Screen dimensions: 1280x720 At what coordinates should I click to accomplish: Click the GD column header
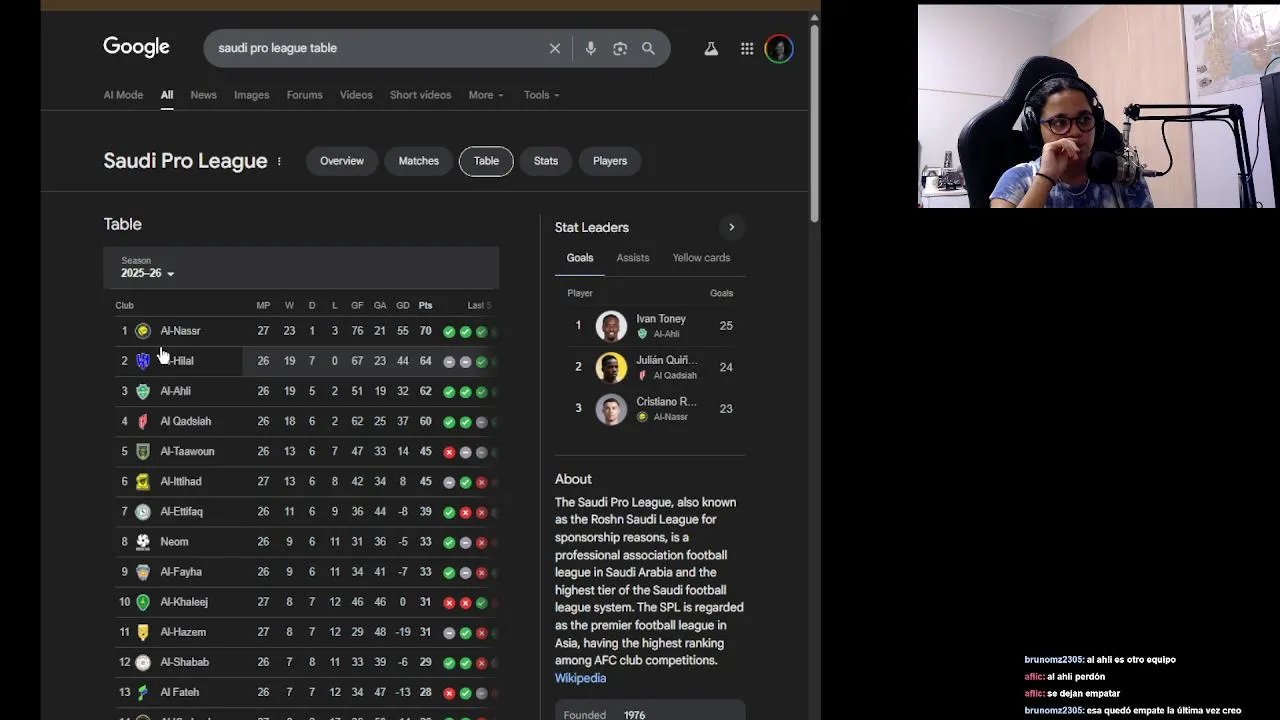pyautogui.click(x=402, y=305)
